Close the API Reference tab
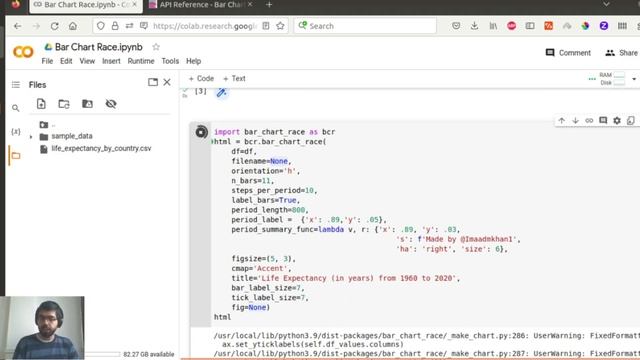Viewport: 640px width, 360px height. [x=250, y=4]
